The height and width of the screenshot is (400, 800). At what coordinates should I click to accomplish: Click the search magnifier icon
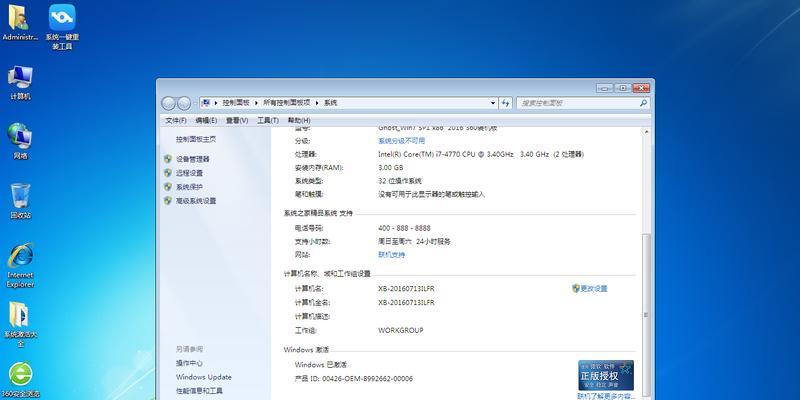coord(643,103)
